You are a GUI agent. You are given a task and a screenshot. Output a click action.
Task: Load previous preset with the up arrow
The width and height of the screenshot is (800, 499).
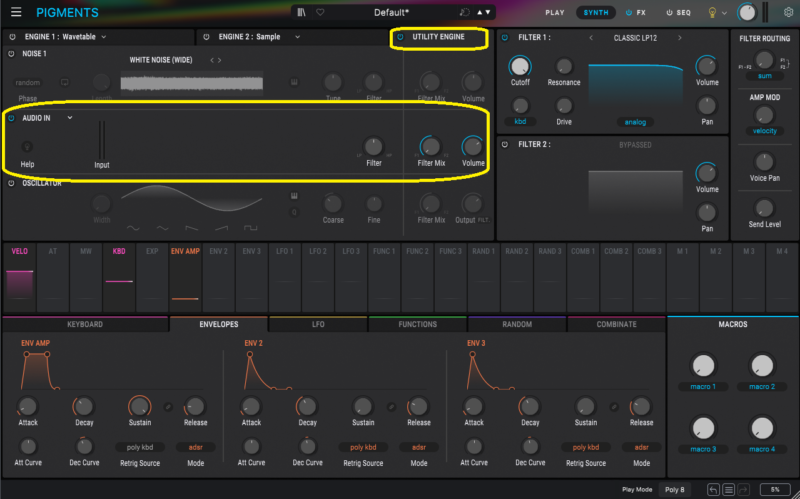click(x=479, y=12)
